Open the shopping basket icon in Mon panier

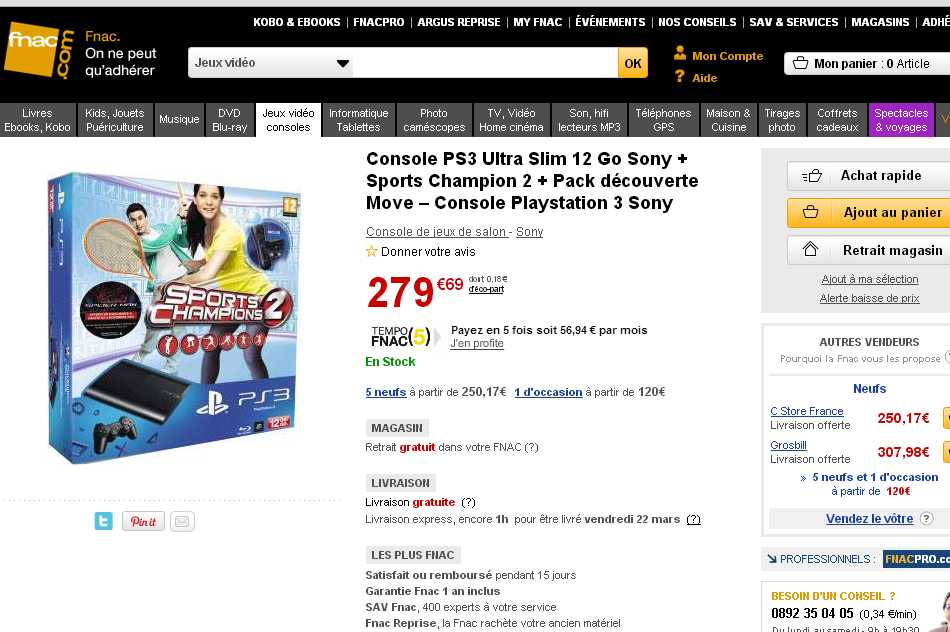[x=800, y=63]
